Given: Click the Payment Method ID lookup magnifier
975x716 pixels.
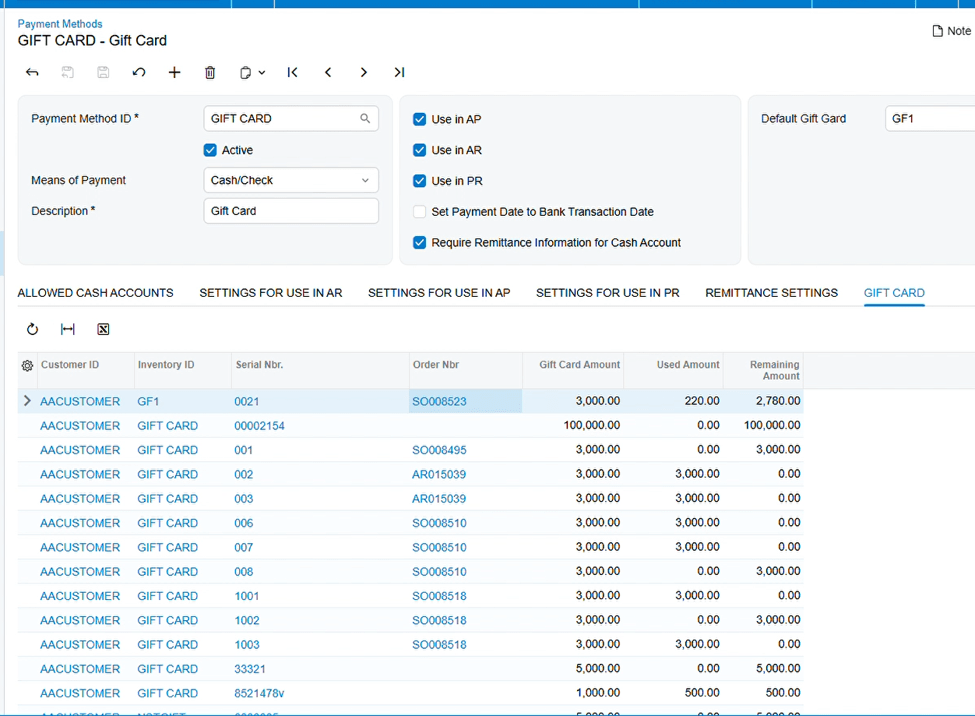Looking at the screenshot, I should [365, 118].
